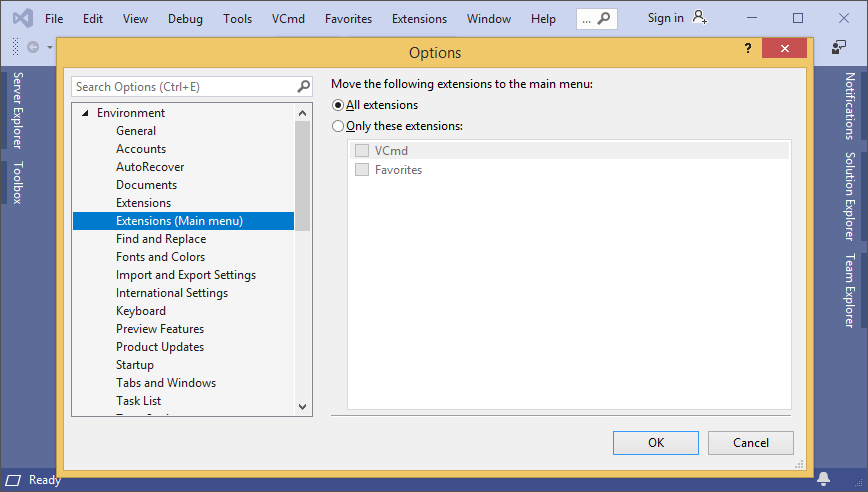Click the notifications bell in status bar
Screen dimensions: 868x492
823,479
